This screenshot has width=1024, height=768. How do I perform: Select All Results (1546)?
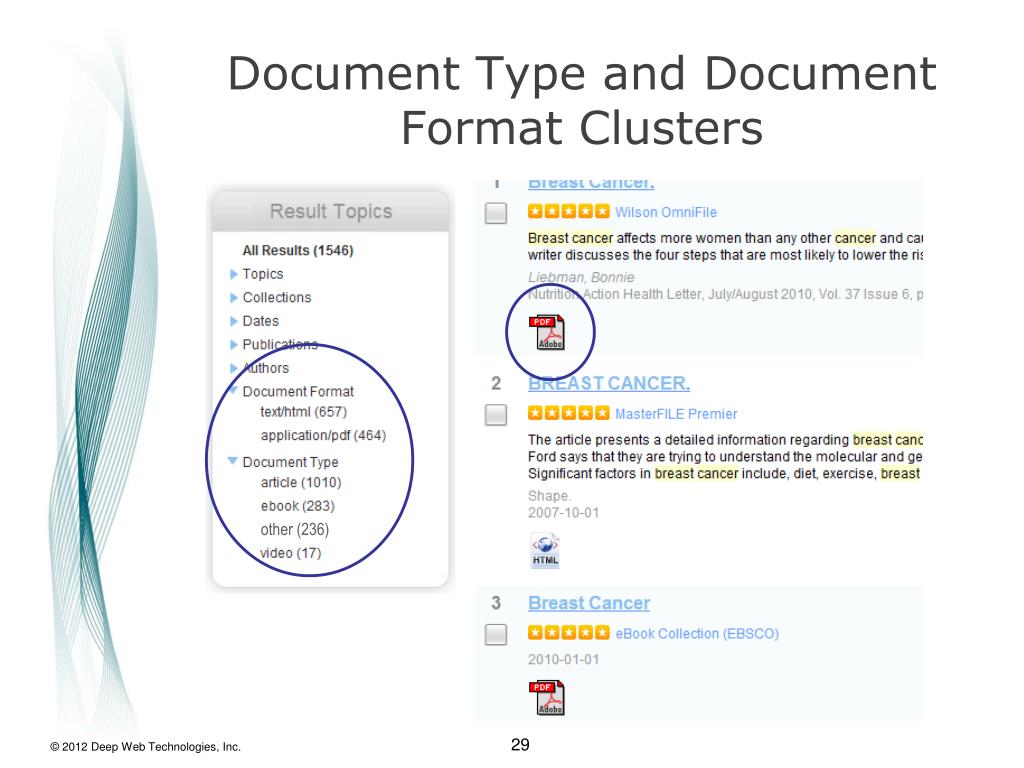[298, 250]
